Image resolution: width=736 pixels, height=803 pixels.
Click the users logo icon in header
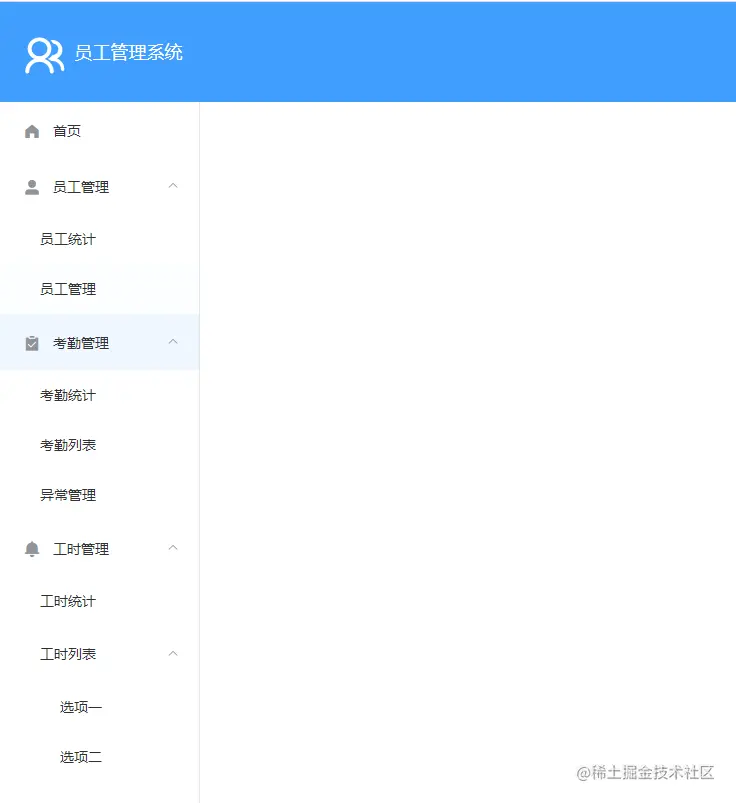[45, 55]
